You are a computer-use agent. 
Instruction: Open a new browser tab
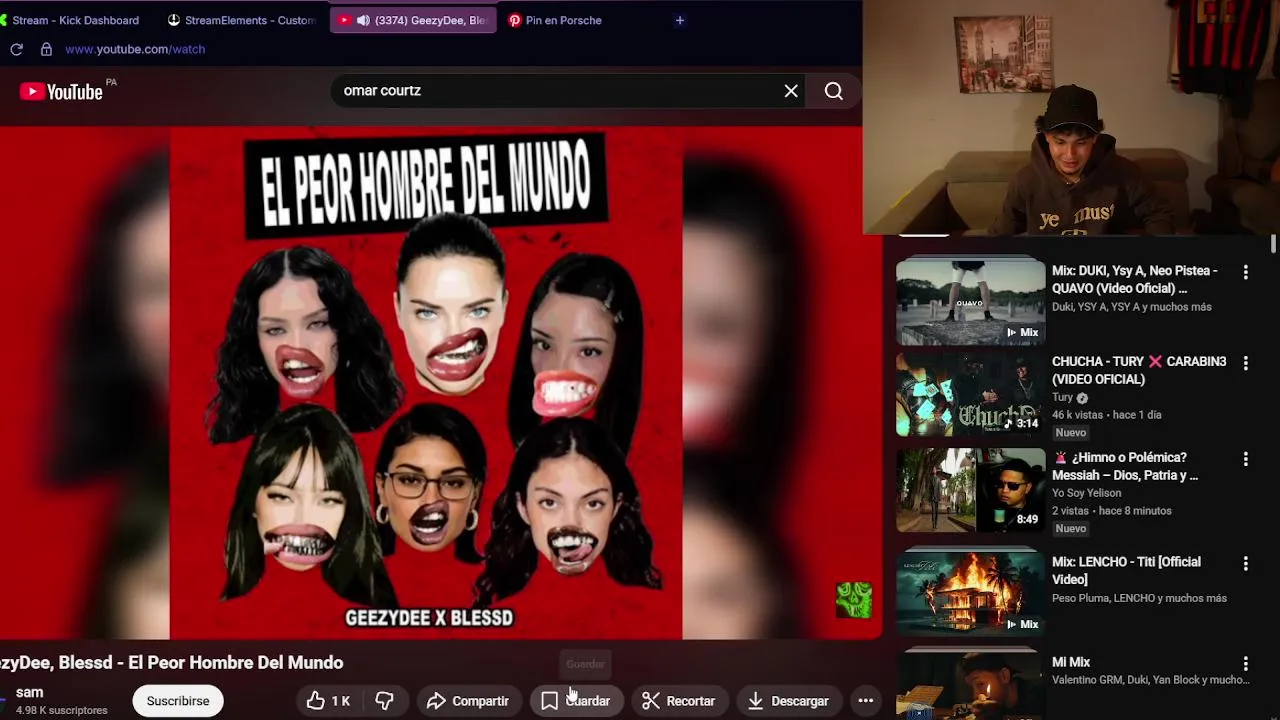click(x=679, y=20)
